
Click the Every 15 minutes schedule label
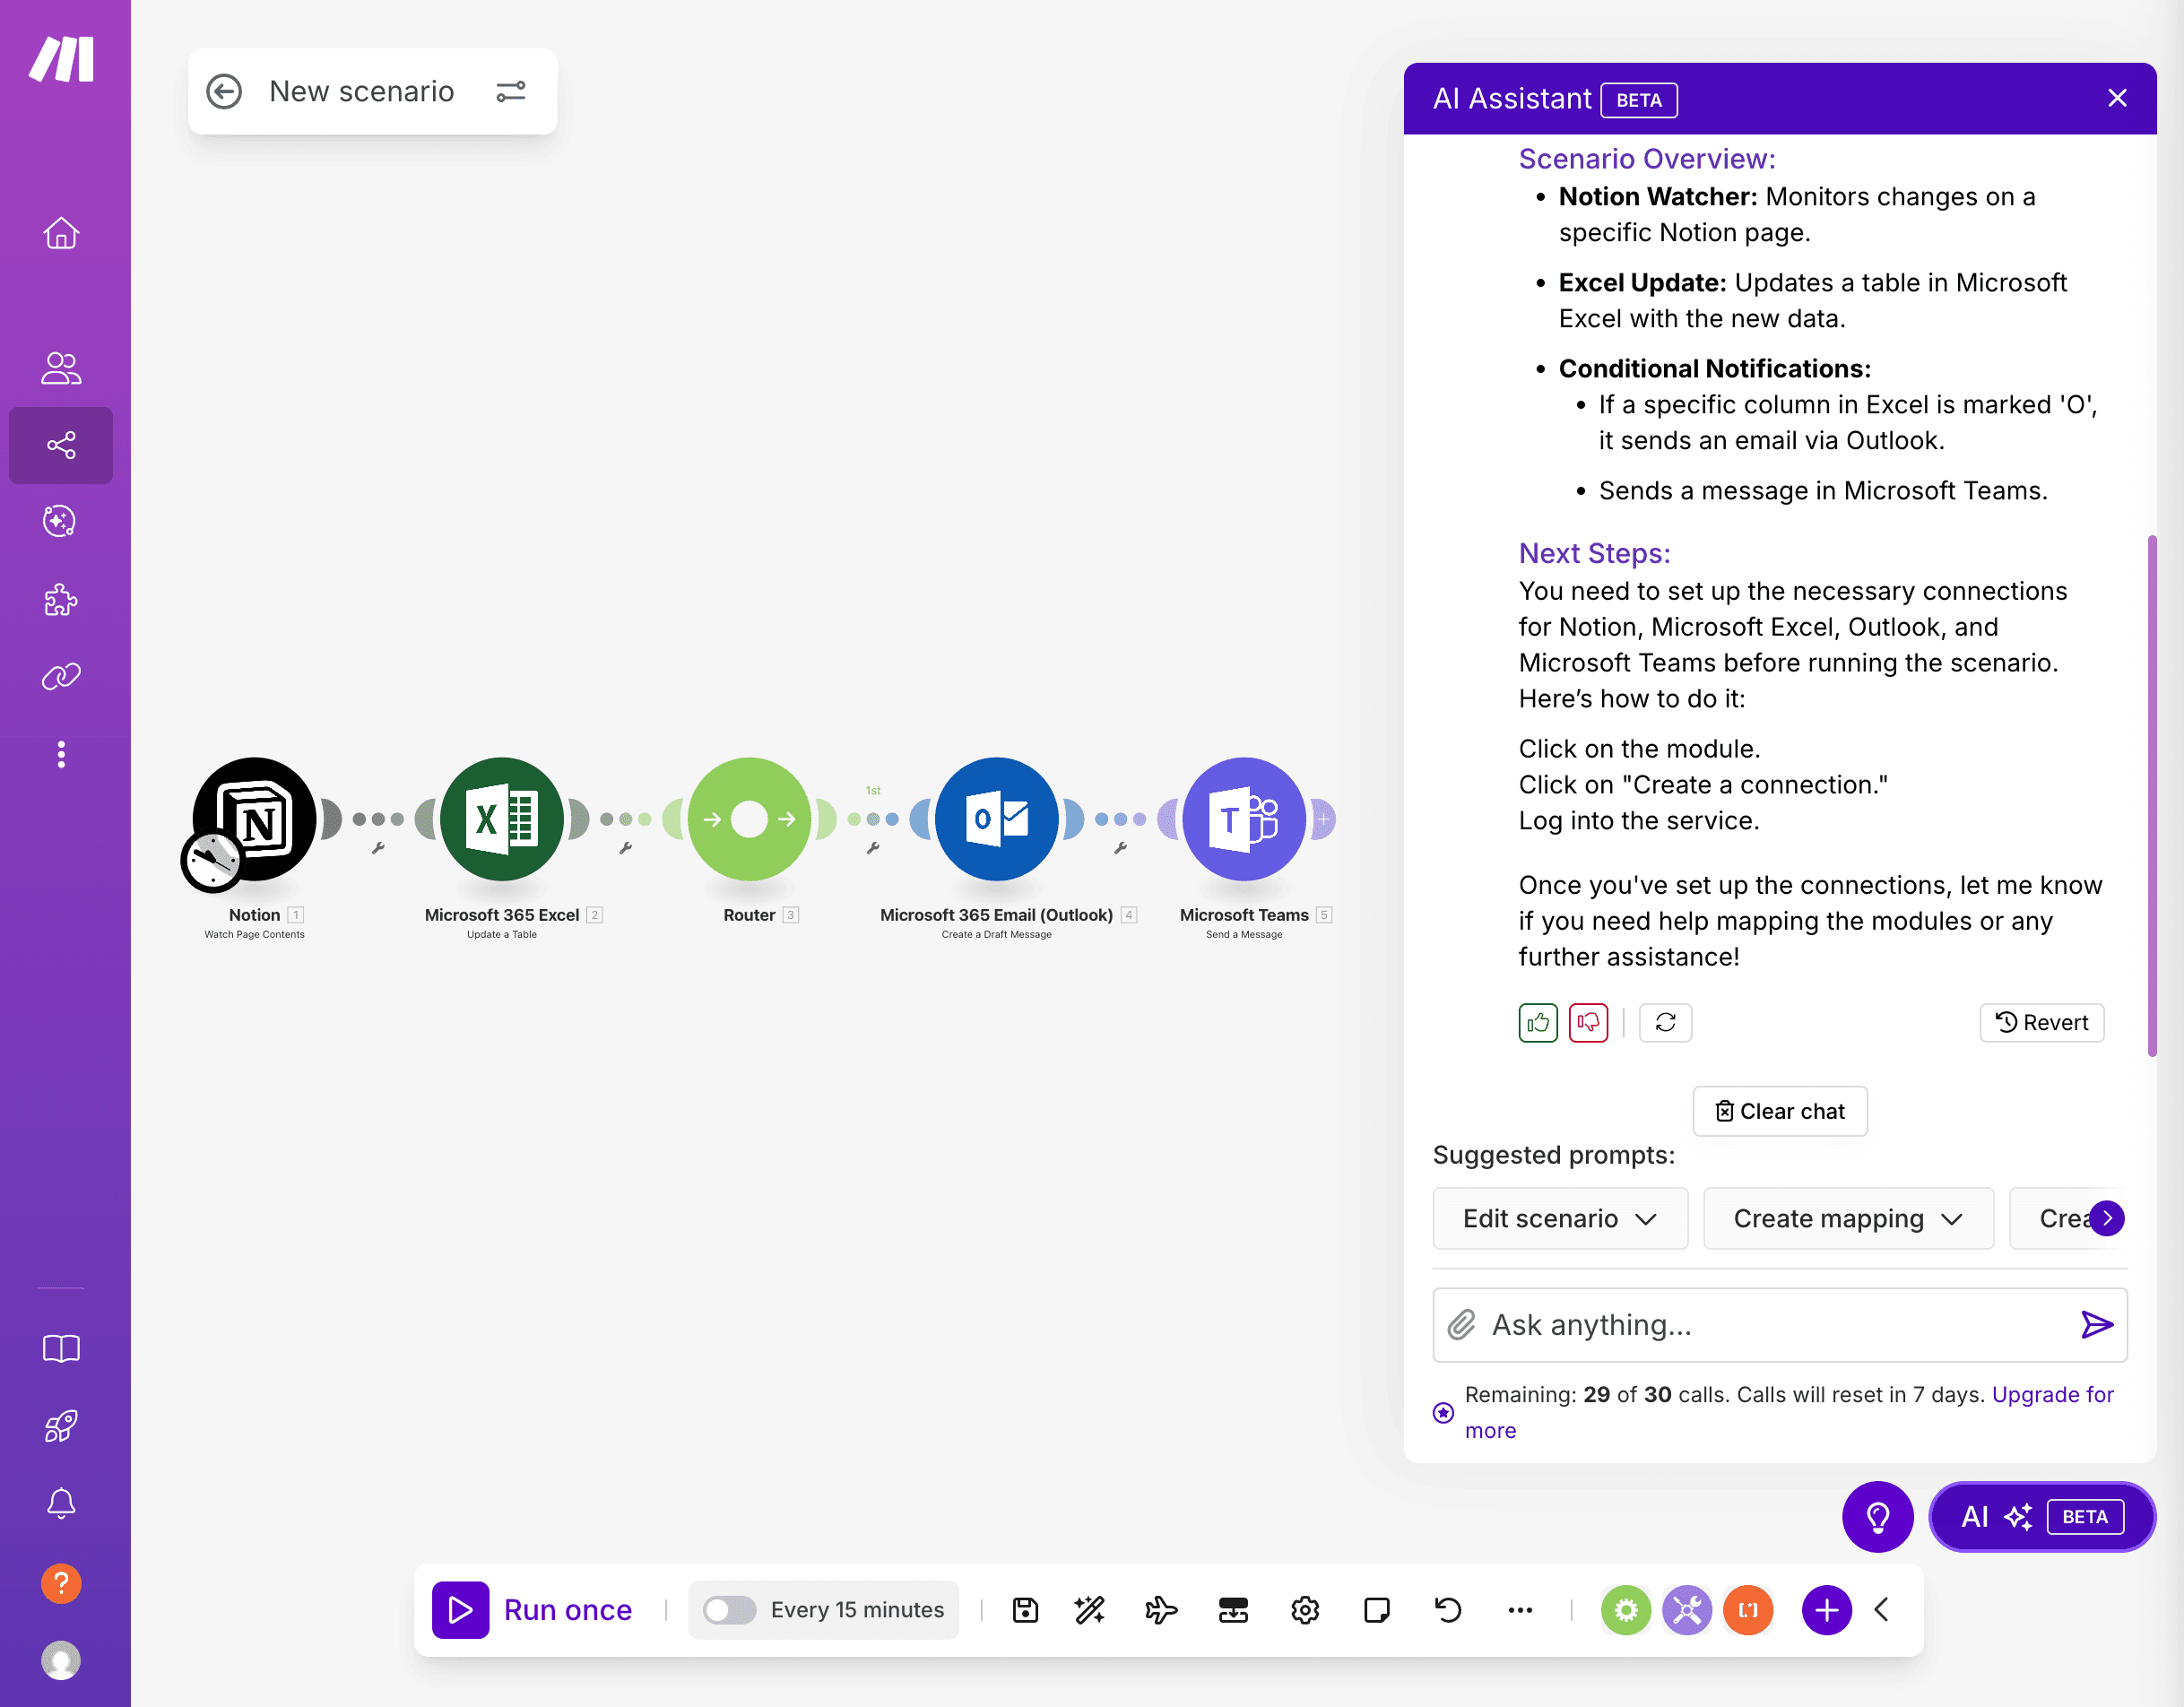click(x=857, y=1609)
